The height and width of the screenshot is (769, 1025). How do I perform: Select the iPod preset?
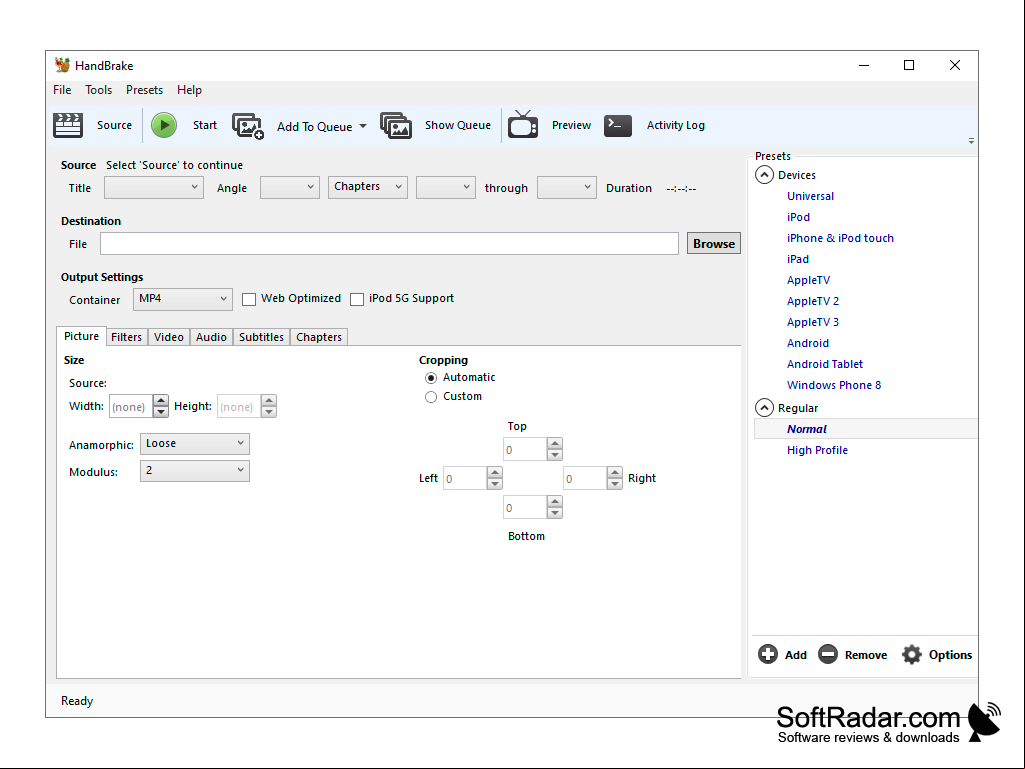[x=798, y=217]
